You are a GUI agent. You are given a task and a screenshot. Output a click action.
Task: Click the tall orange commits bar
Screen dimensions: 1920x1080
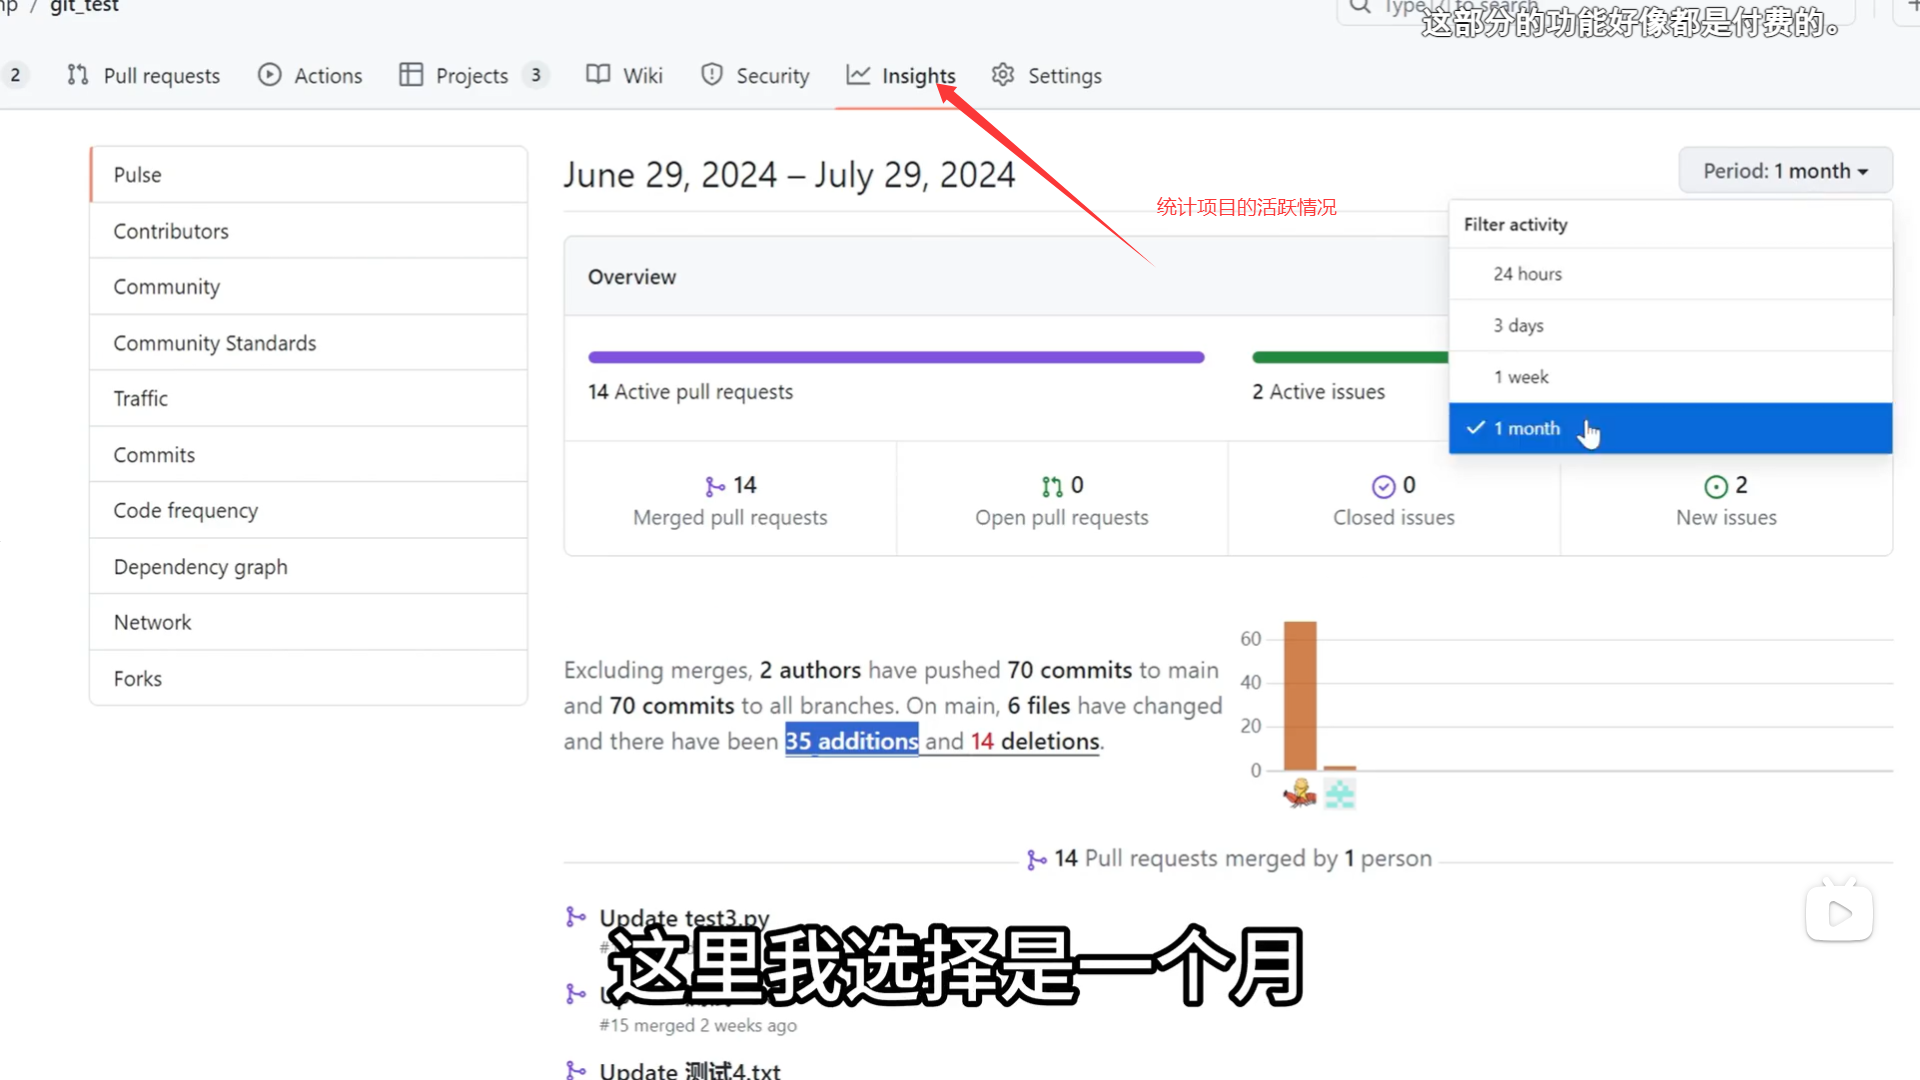1299,696
